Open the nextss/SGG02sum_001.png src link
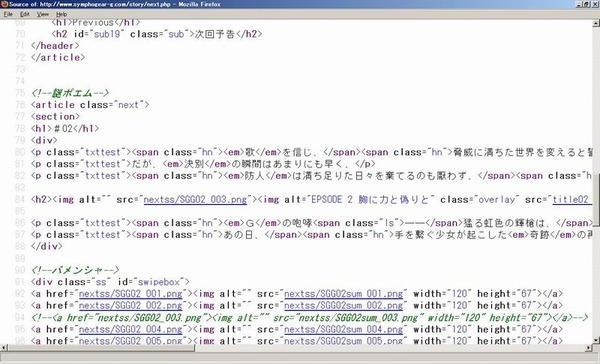The image size is (600, 364). 344,294
